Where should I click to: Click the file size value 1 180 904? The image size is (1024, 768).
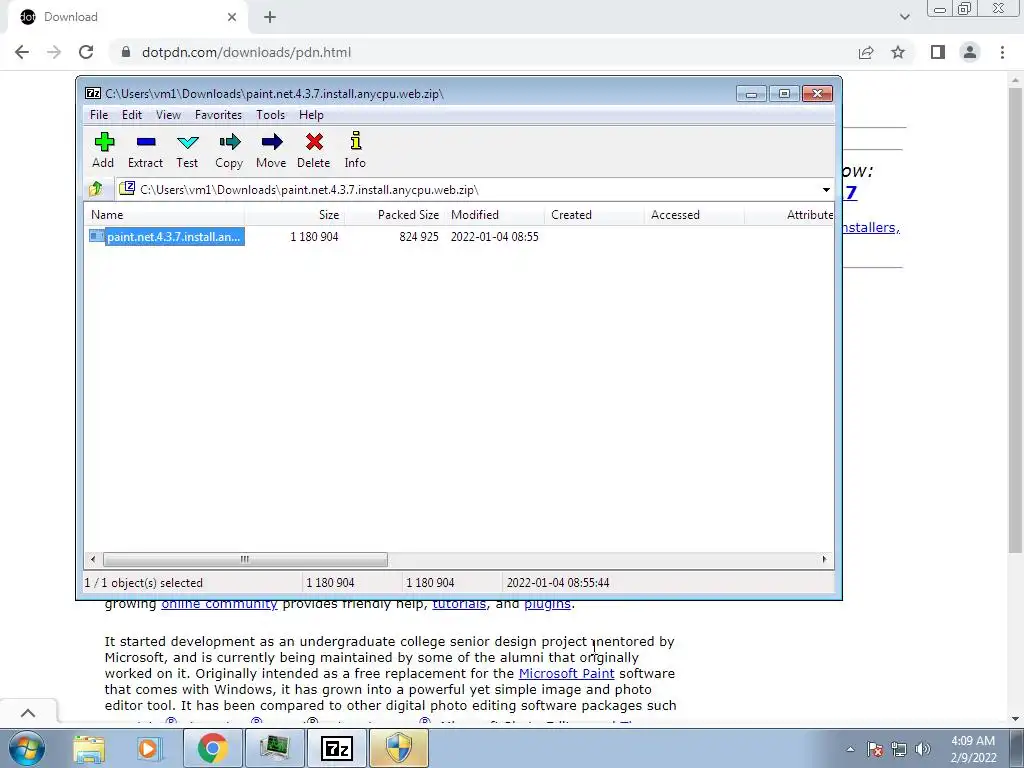[x=314, y=236]
